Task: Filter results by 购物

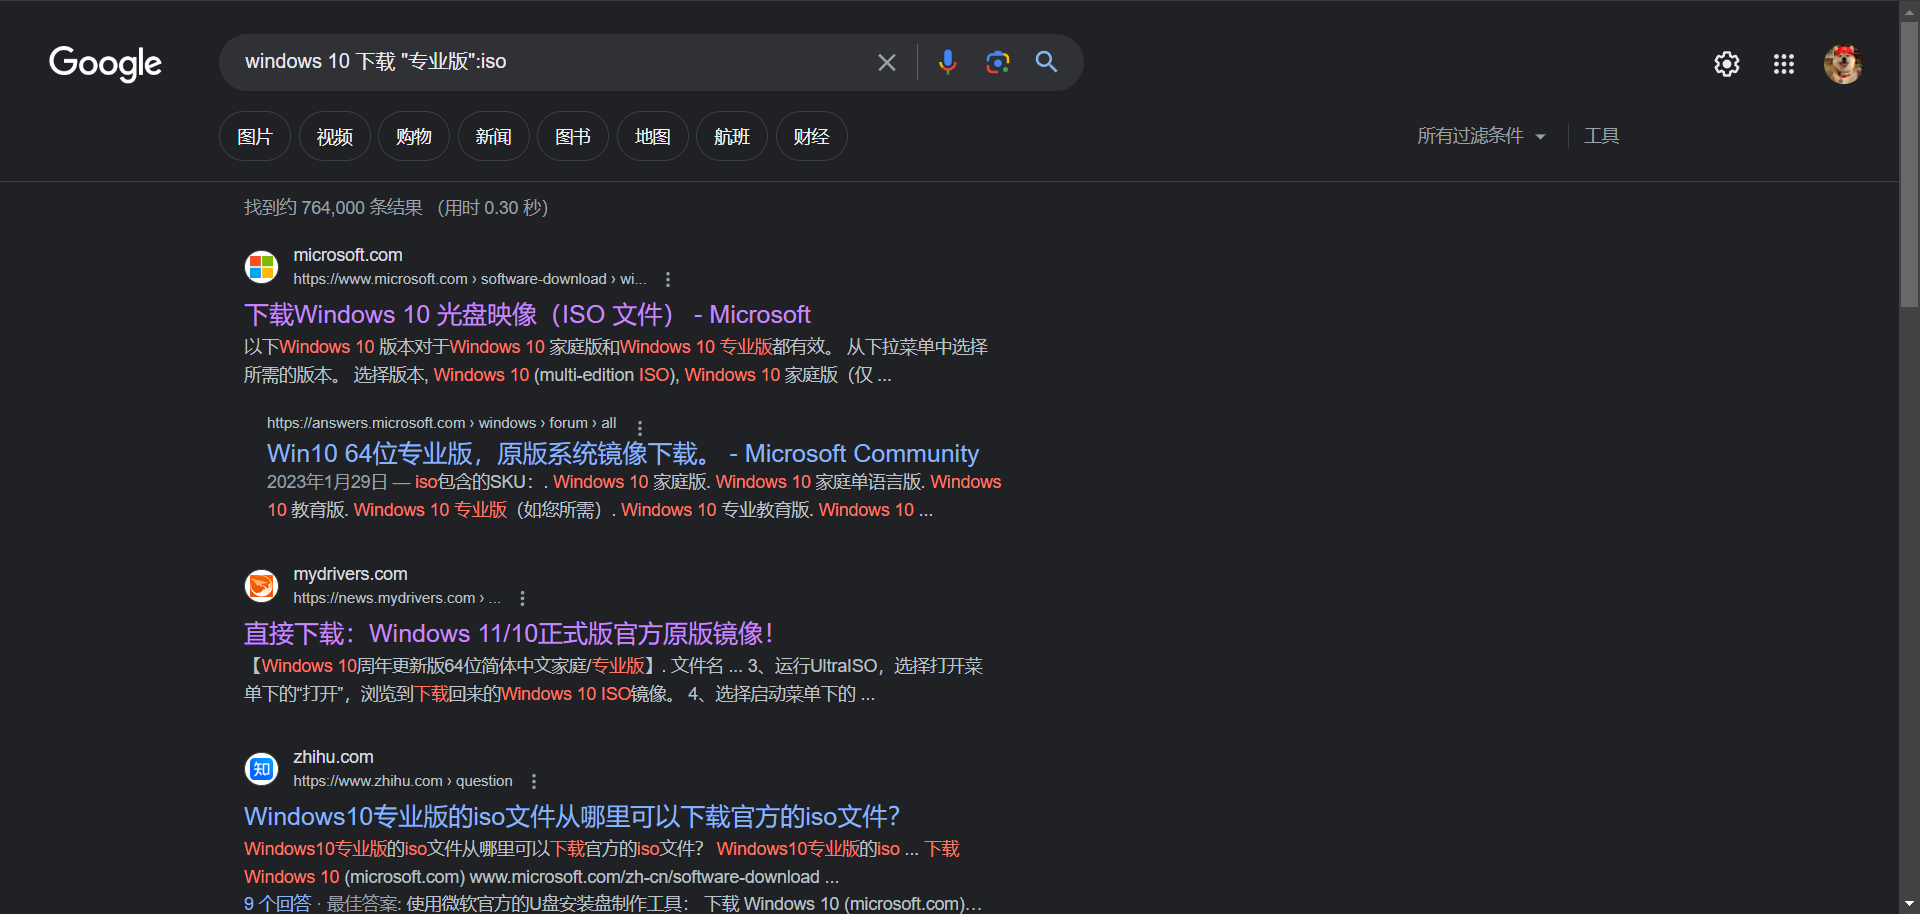Action: coord(414,136)
